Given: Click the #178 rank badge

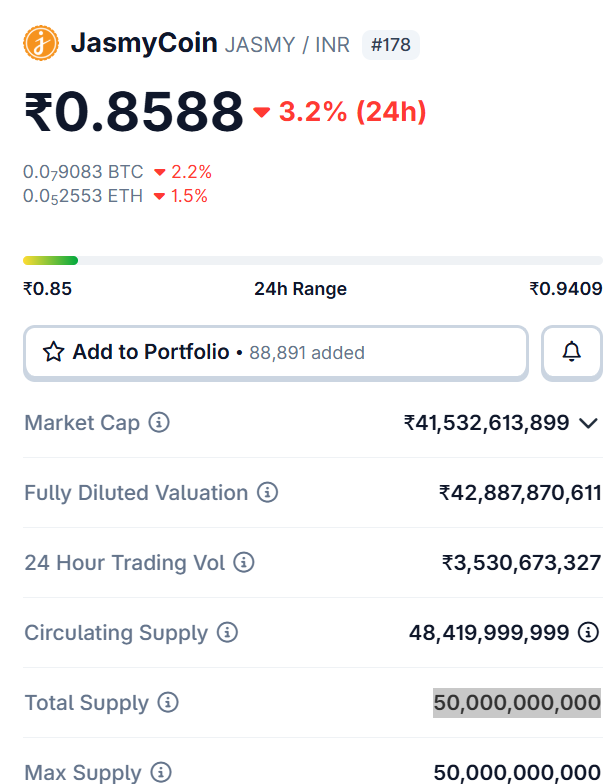Looking at the screenshot, I should click(x=390, y=45).
